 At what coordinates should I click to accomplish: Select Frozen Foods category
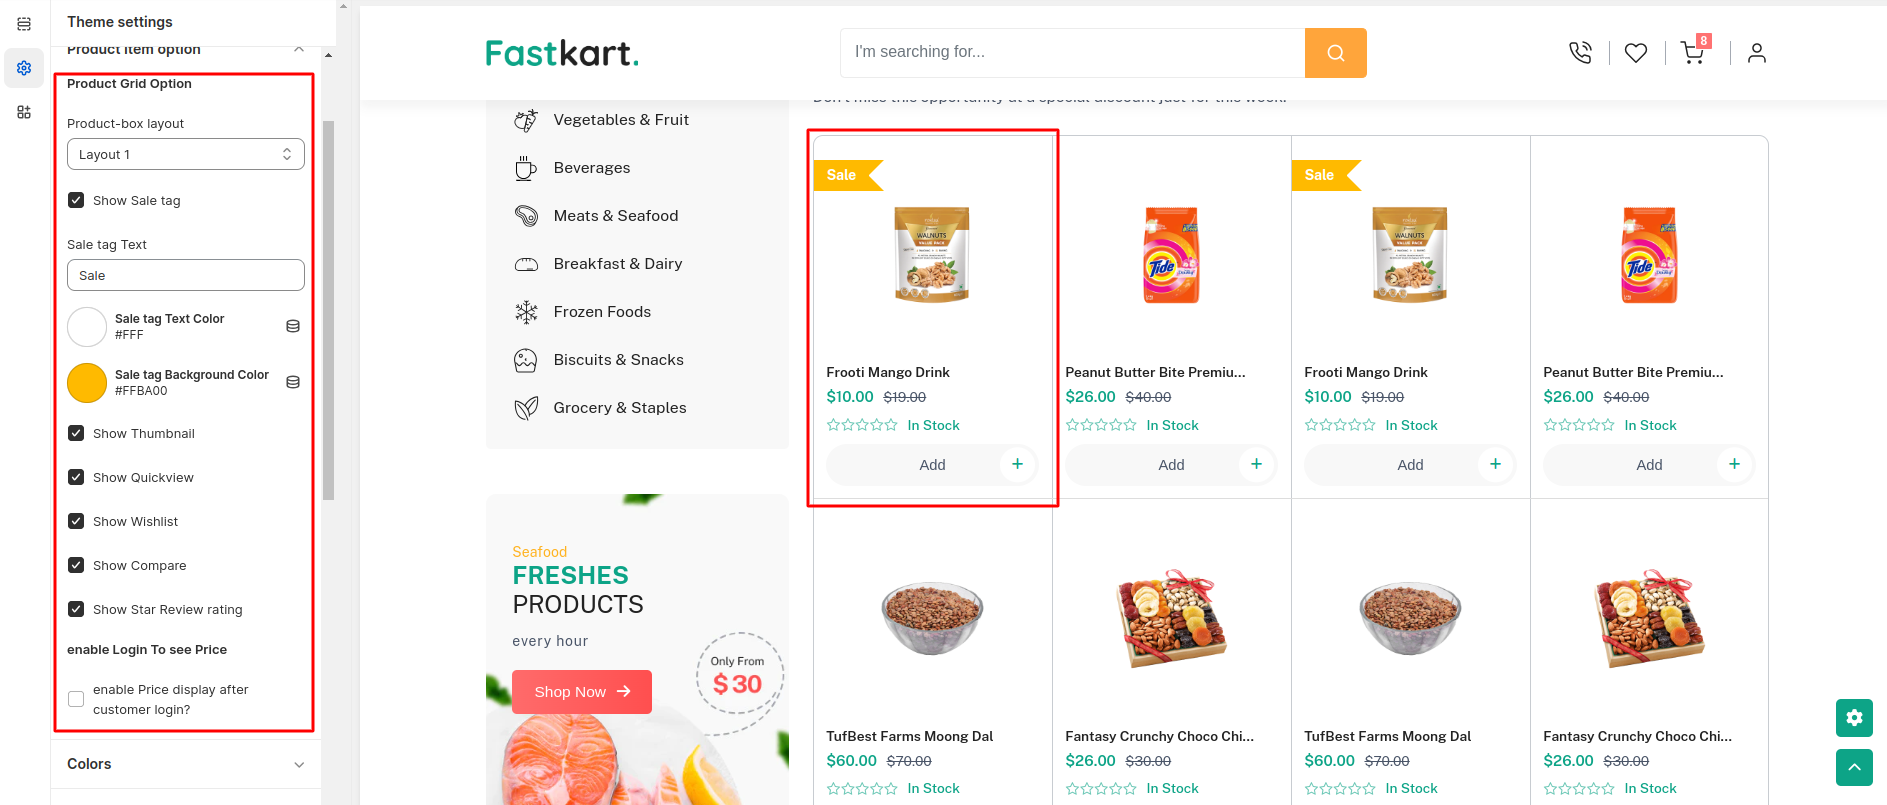coord(602,312)
